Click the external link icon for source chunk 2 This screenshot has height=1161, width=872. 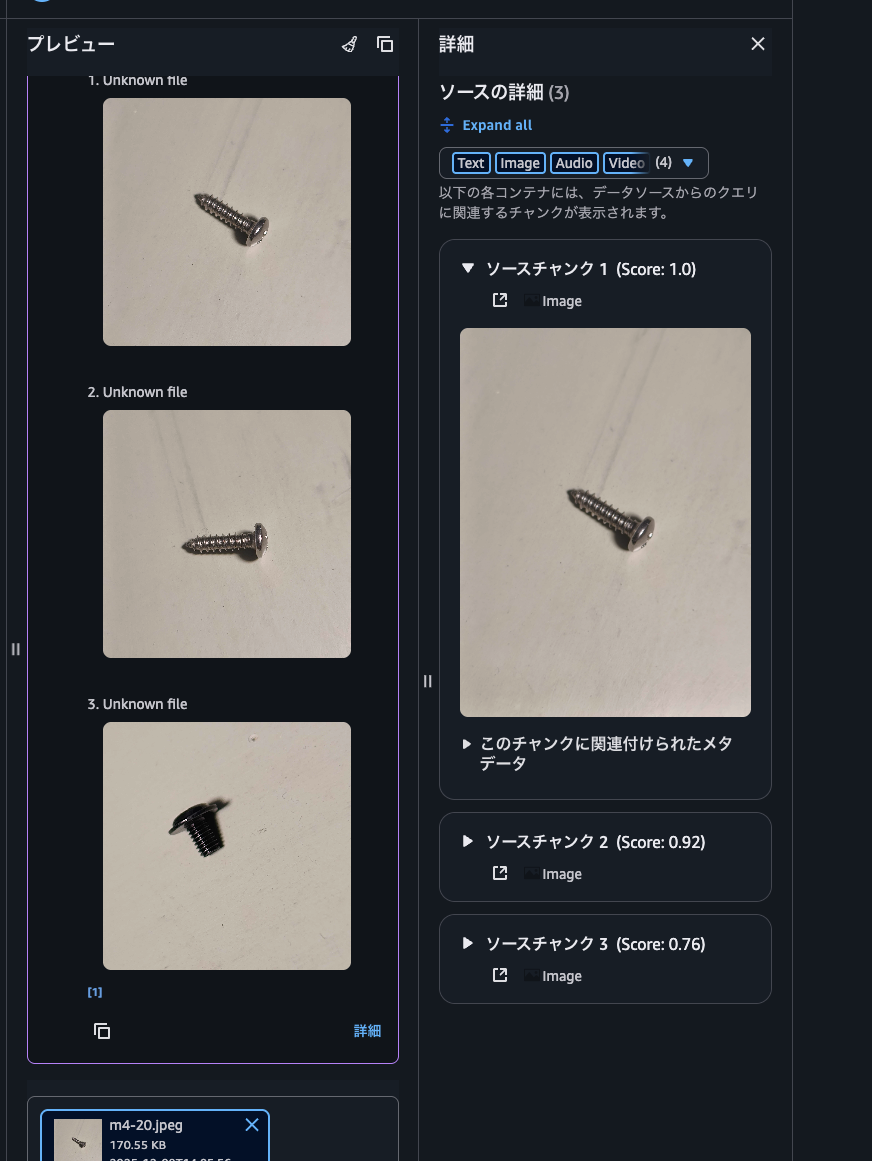click(500, 872)
